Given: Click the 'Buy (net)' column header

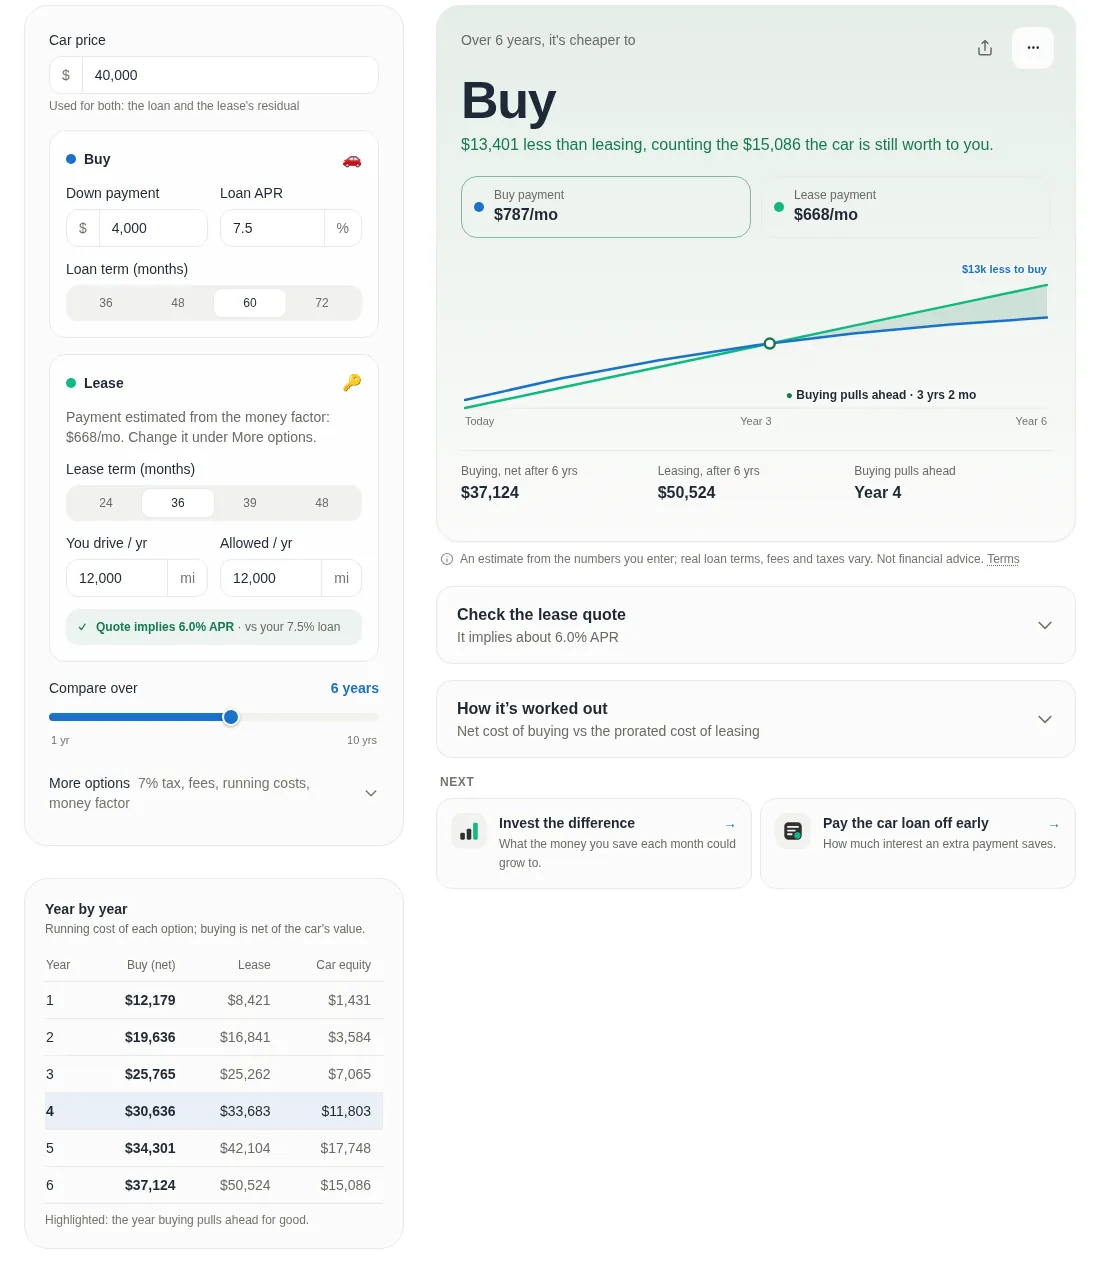Looking at the screenshot, I should [x=151, y=965].
